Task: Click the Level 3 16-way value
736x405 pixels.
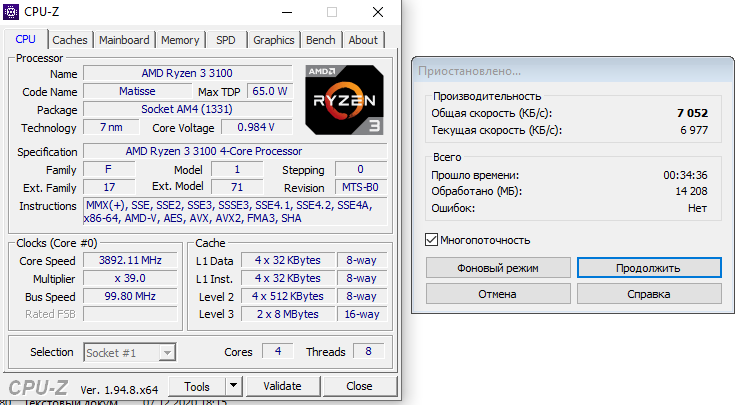Action: (x=362, y=314)
